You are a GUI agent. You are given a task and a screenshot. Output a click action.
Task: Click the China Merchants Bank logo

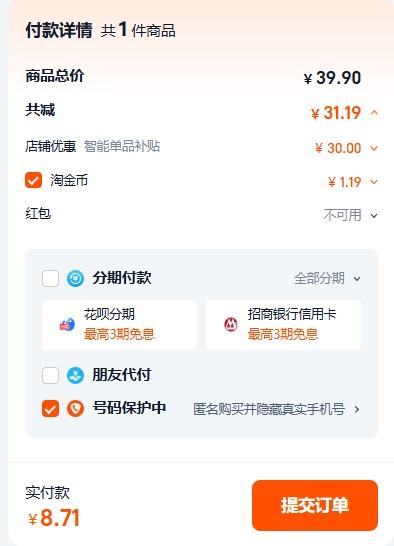231,325
